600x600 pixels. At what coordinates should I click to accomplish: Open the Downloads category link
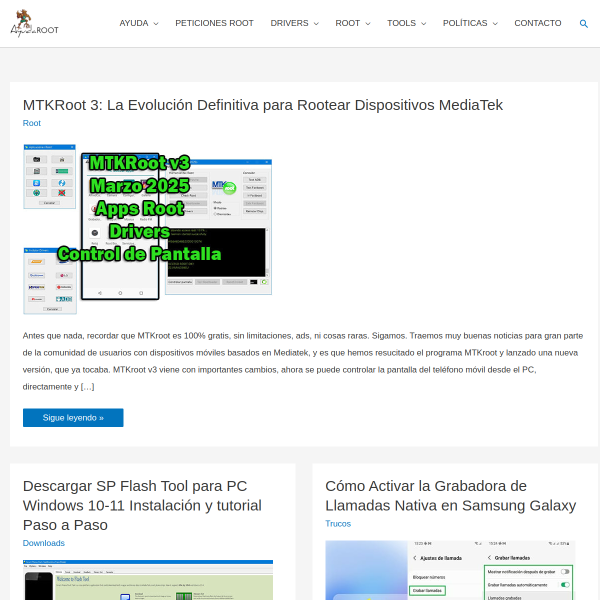pos(44,543)
